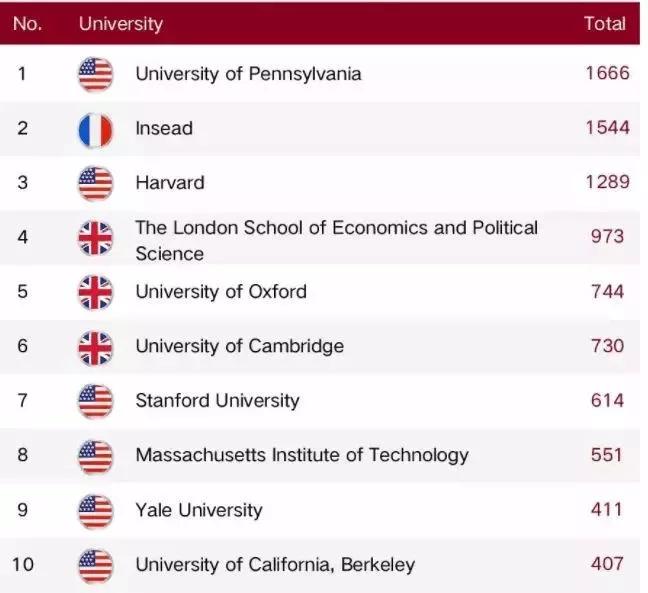Click the US flag beside UC Berkeley
The height and width of the screenshot is (593, 648).
pyautogui.click(x=96, y=565)
